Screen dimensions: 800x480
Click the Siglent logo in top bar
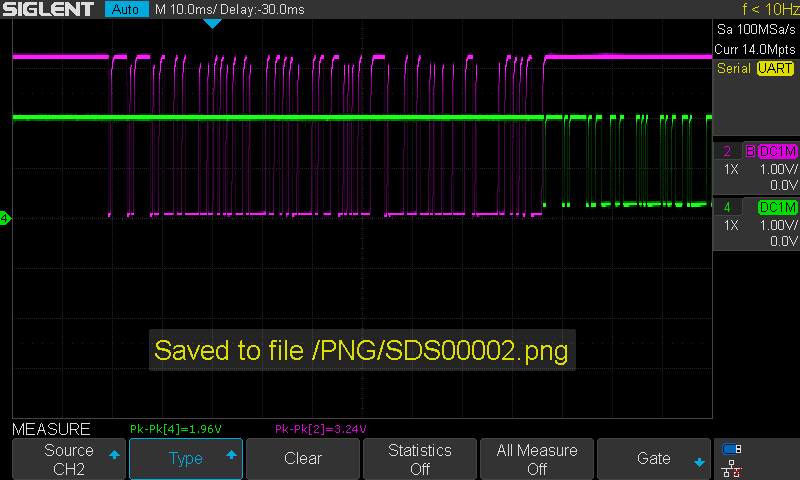[48, 10]
